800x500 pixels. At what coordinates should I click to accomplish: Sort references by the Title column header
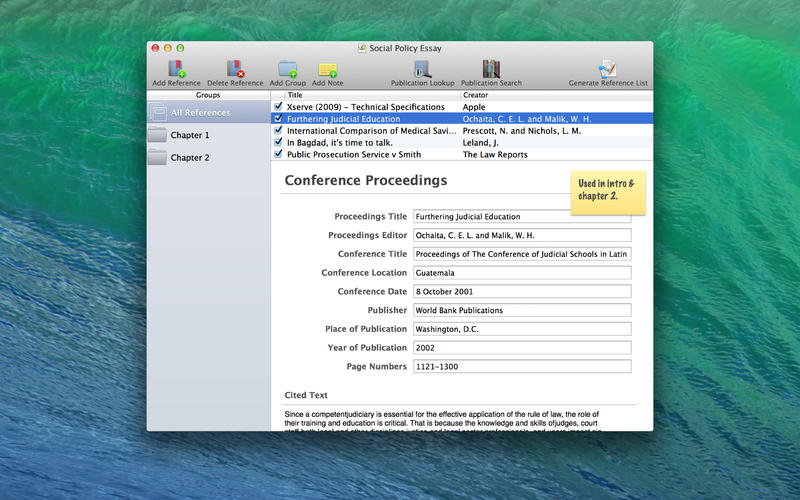click(365, 95)
